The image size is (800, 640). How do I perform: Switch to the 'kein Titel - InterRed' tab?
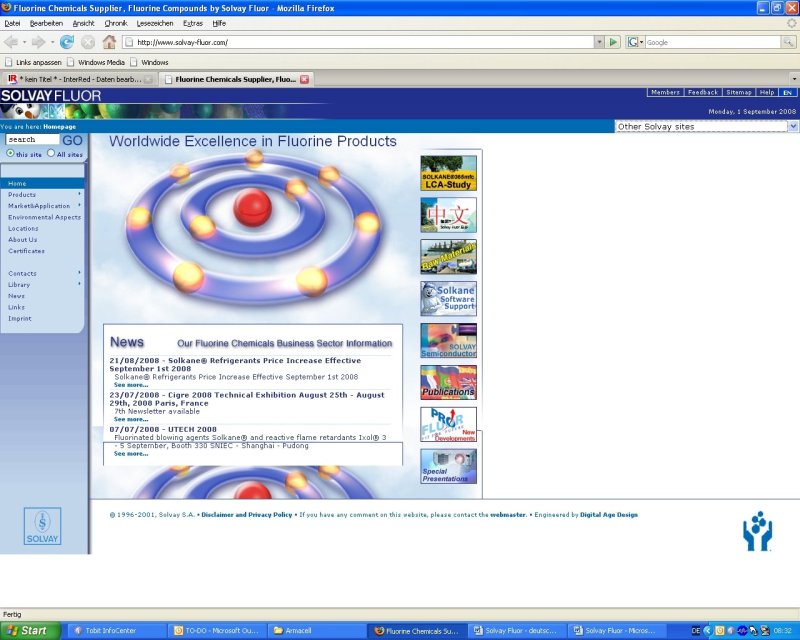[79, 79]
